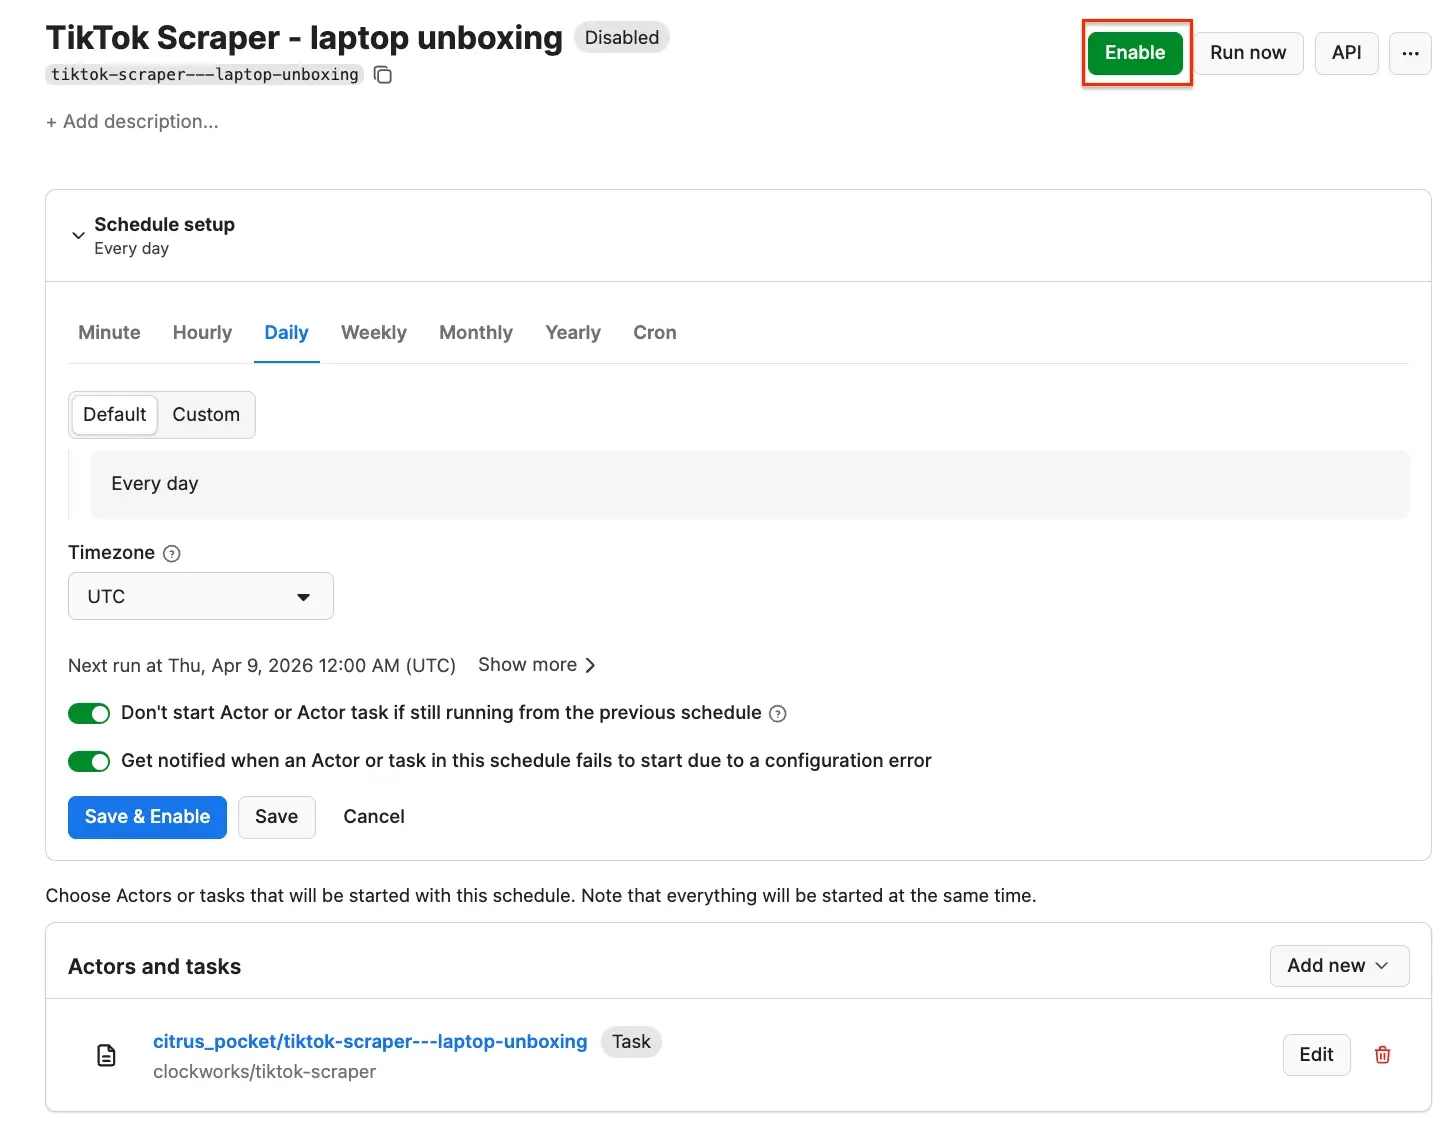Select the Daily tab
The width and height of the screenshot is (1448, 1122).
(x=286, y=333)
